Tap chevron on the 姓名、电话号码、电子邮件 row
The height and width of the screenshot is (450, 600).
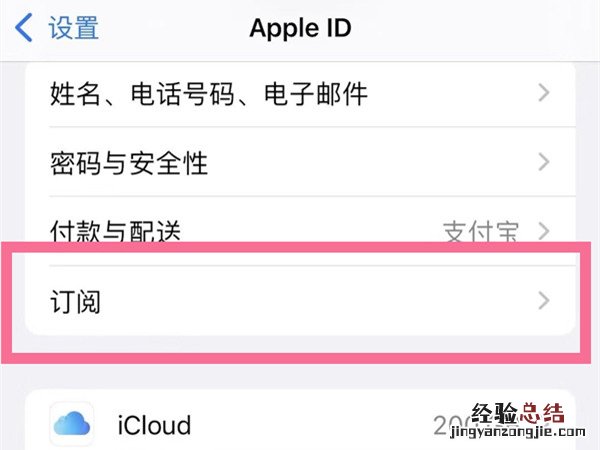[544, 94]
